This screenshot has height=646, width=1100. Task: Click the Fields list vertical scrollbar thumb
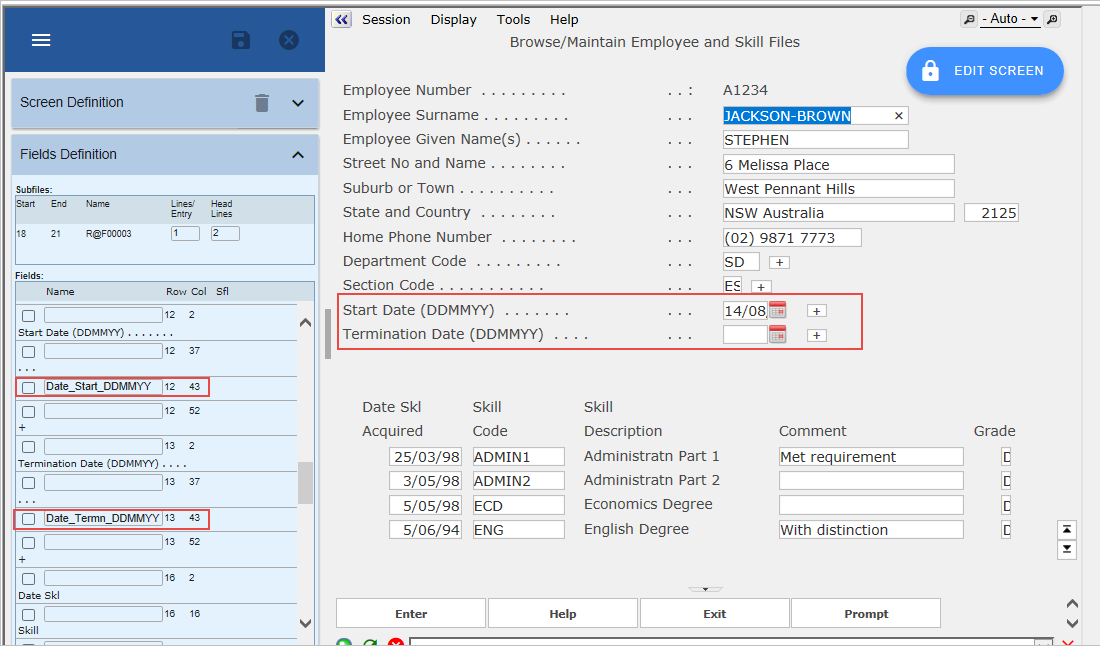click(x=305, y=484)
